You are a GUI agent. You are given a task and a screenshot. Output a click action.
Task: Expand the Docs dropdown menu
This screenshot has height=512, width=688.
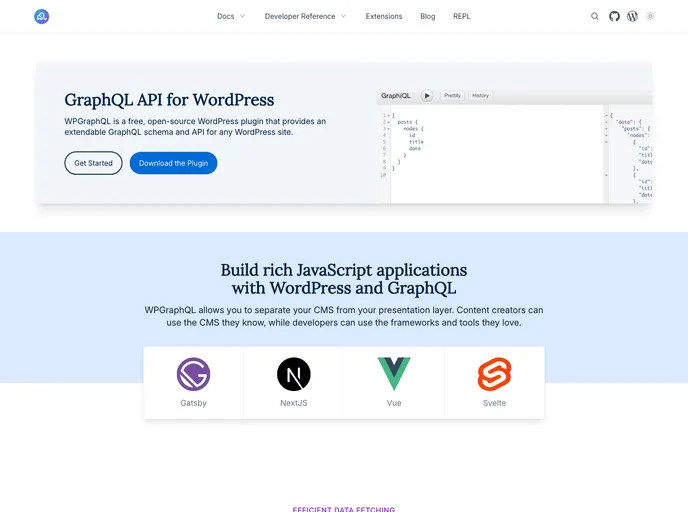[x=231, y=16]
